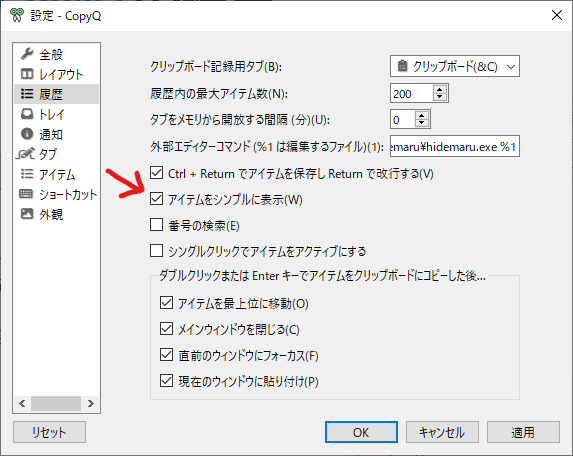Open the タブ pencil icon section
573x456 pixels.
click(25, 153)
